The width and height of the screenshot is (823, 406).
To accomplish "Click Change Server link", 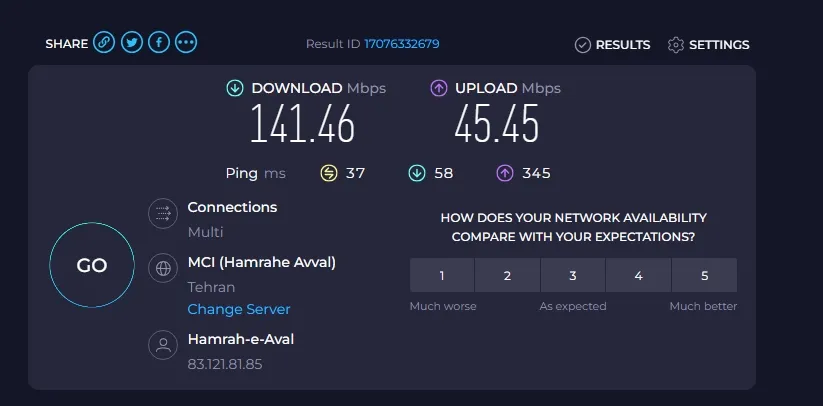I will click(x=239, y=309).
